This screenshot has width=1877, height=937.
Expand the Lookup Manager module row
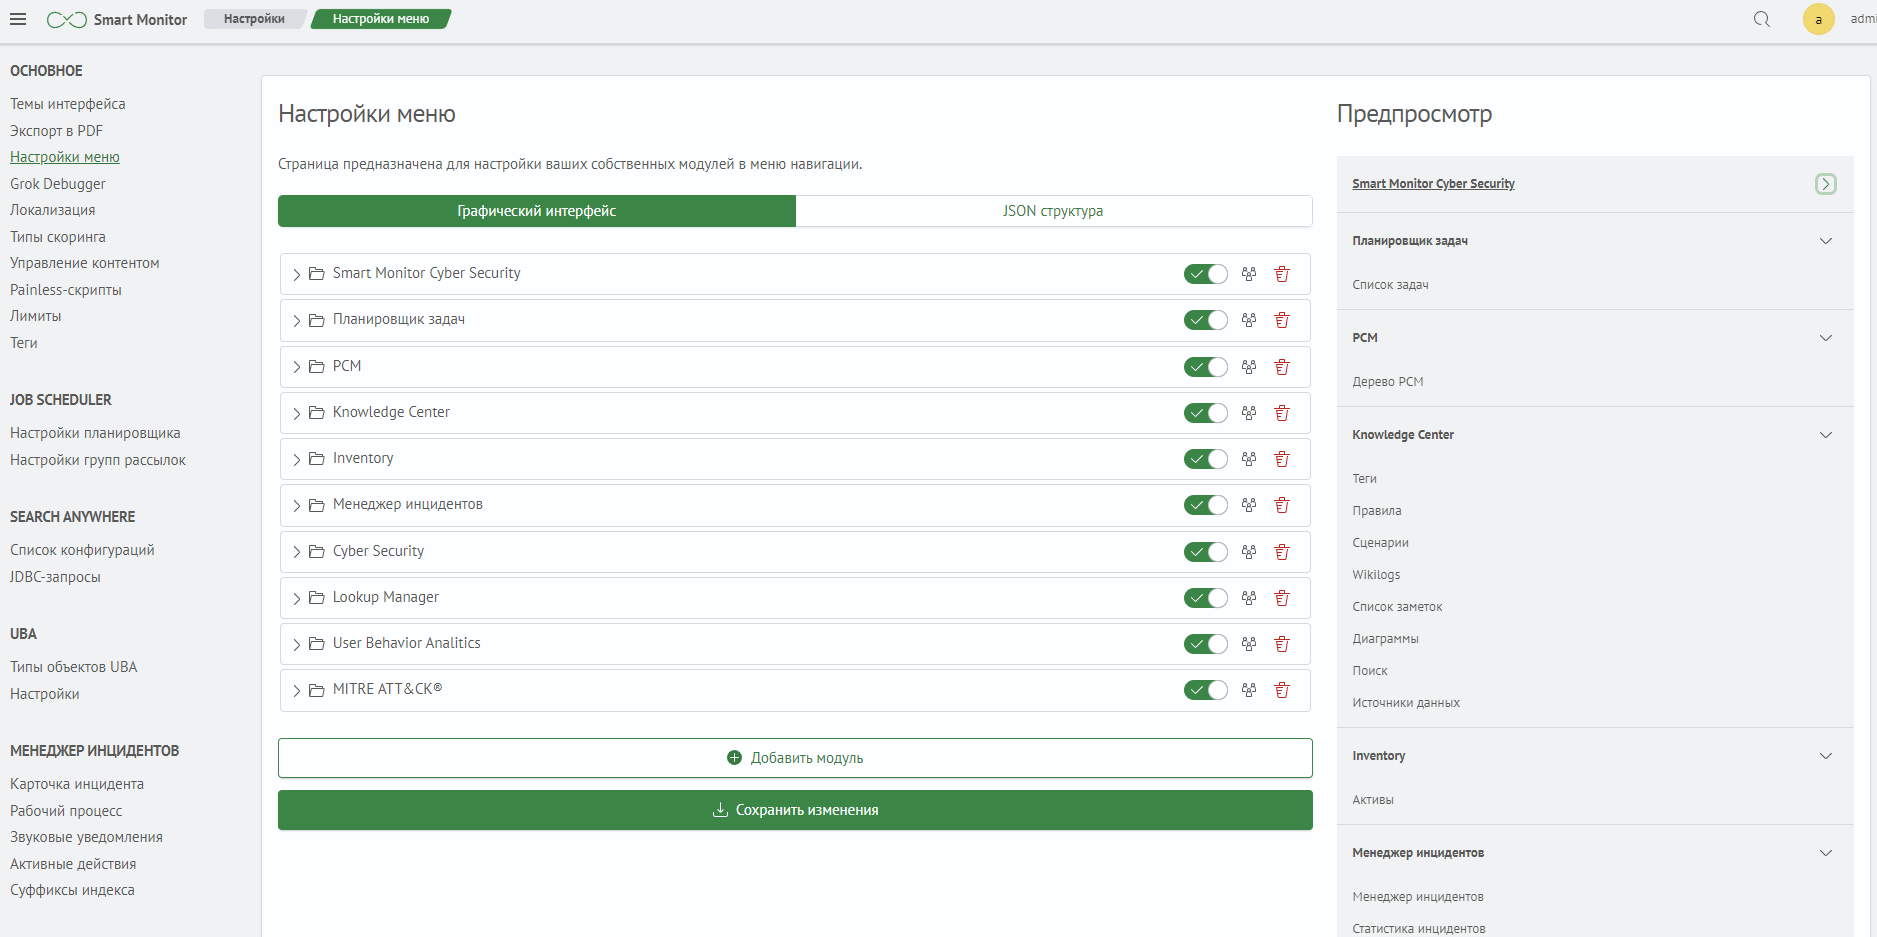[297, 598]
